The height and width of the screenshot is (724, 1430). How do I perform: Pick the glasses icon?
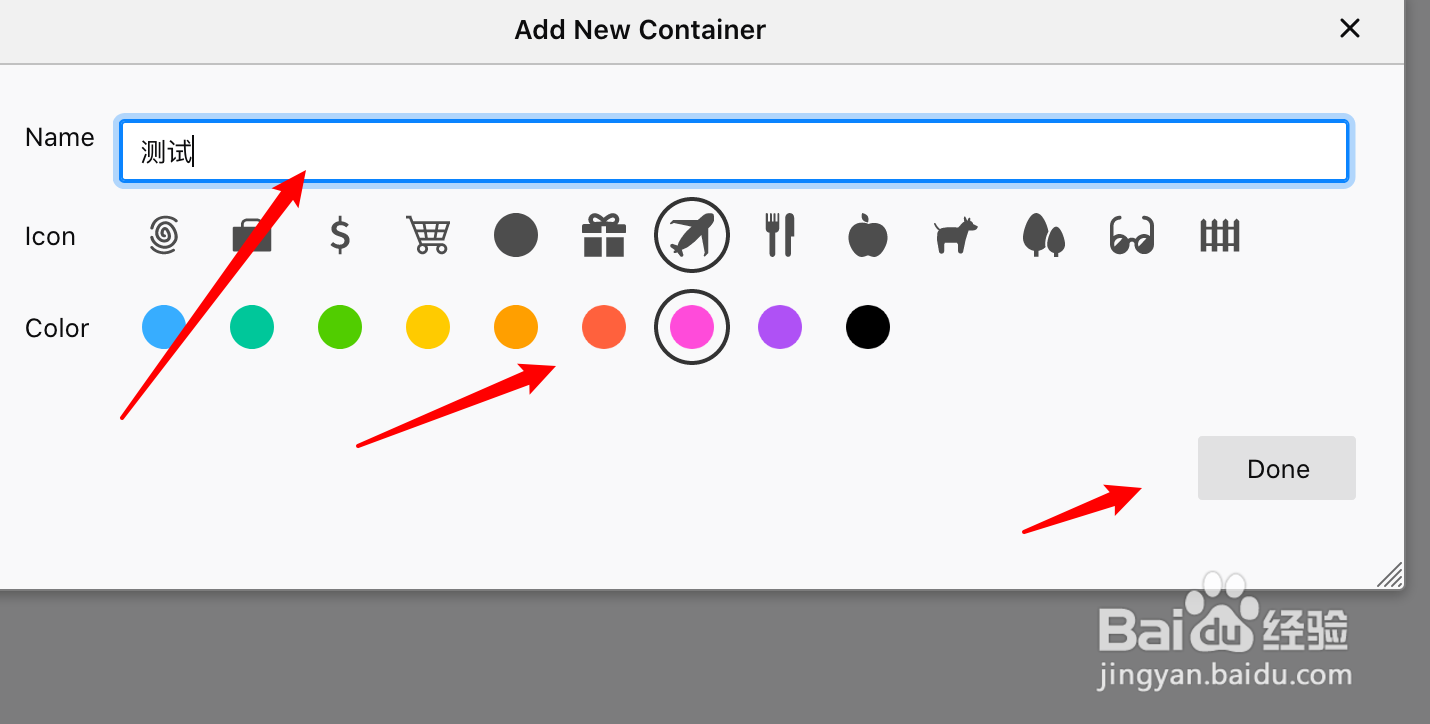pyautogui.click(x=1132, y=236)
